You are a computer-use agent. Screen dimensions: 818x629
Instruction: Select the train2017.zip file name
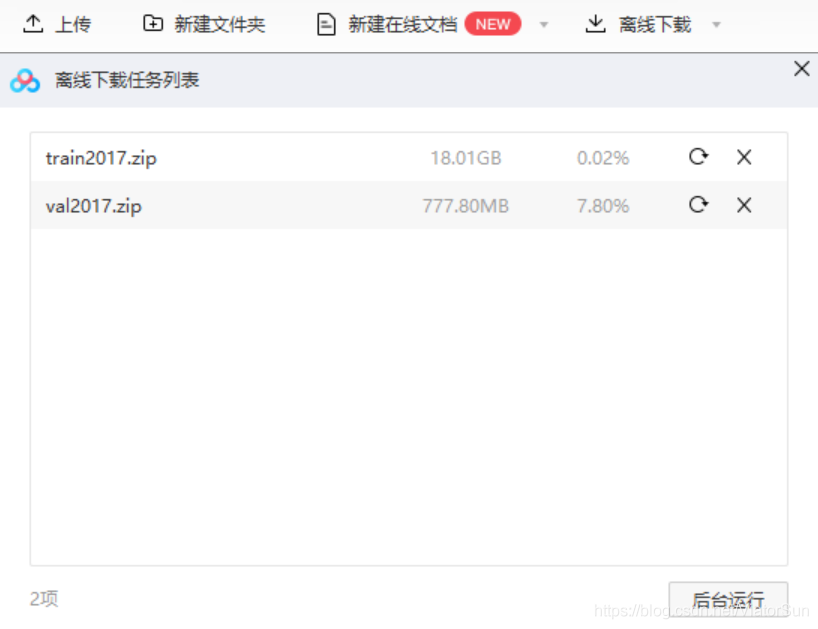101,158
